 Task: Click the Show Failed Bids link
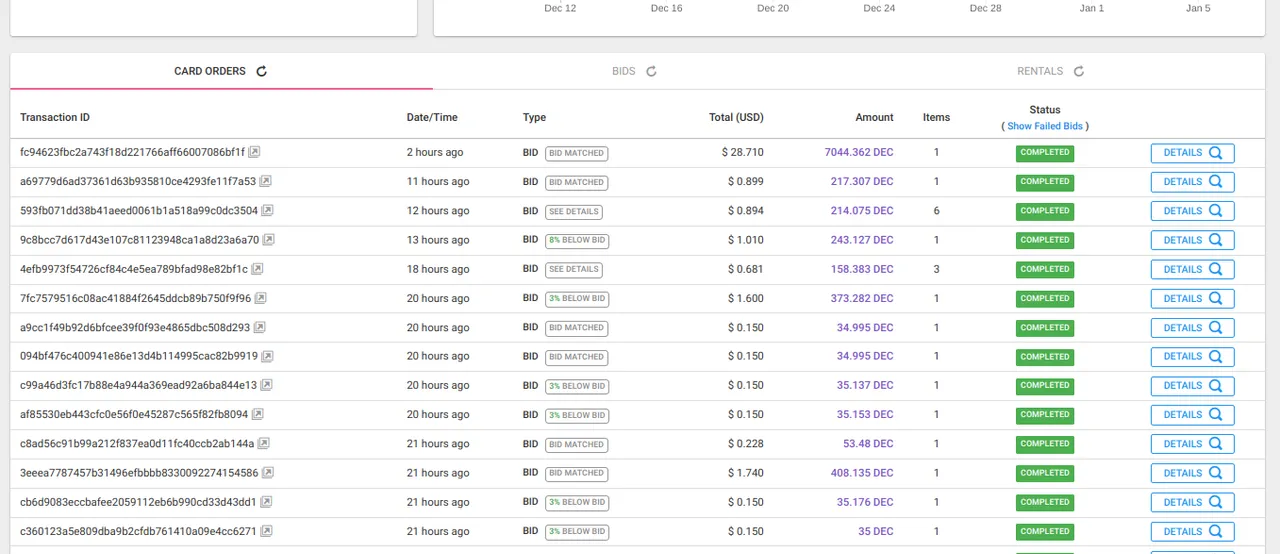point(1045,126)
